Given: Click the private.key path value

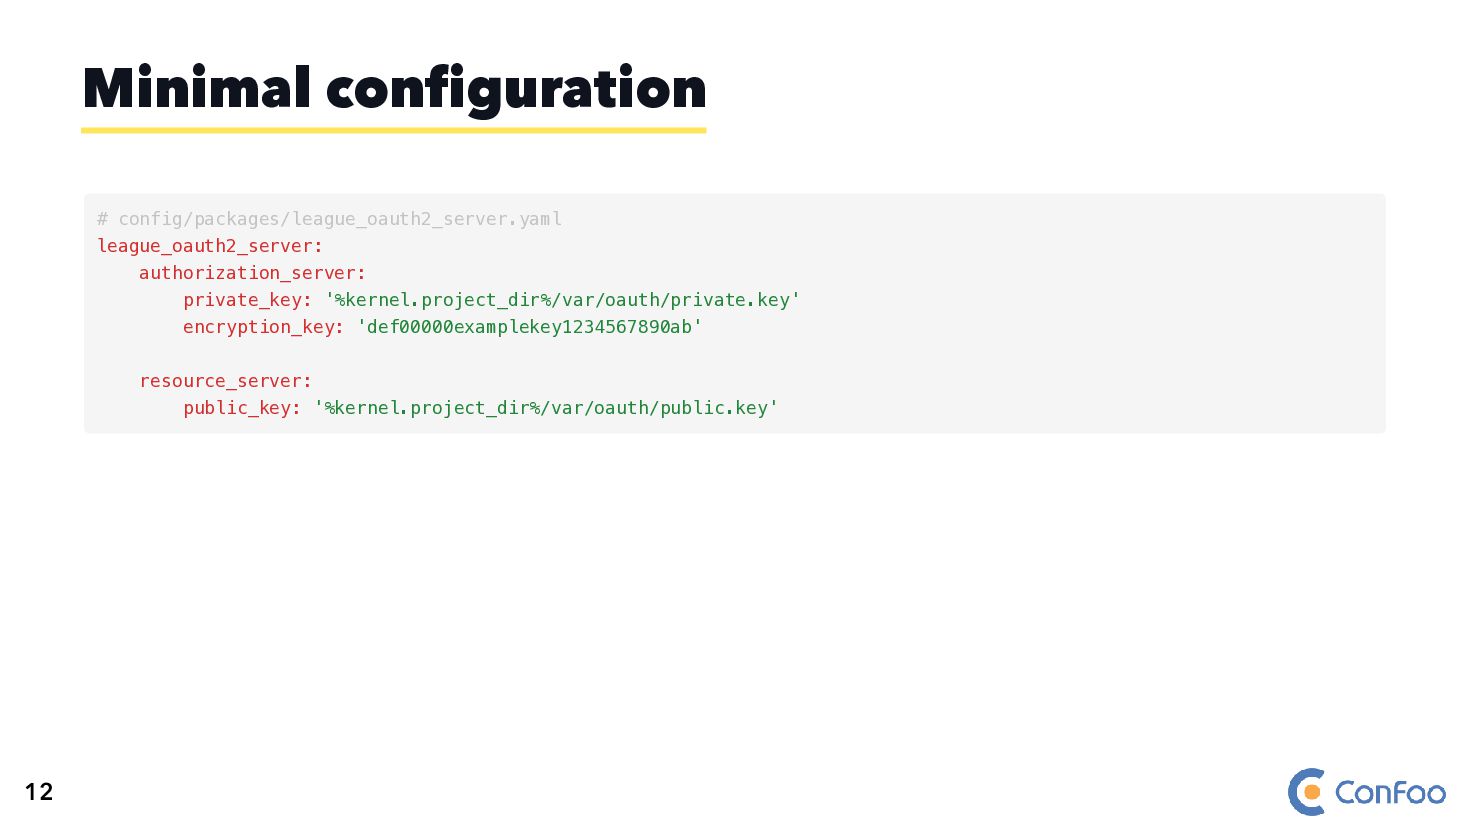Looking at the screenshot, I should (563, 300).
